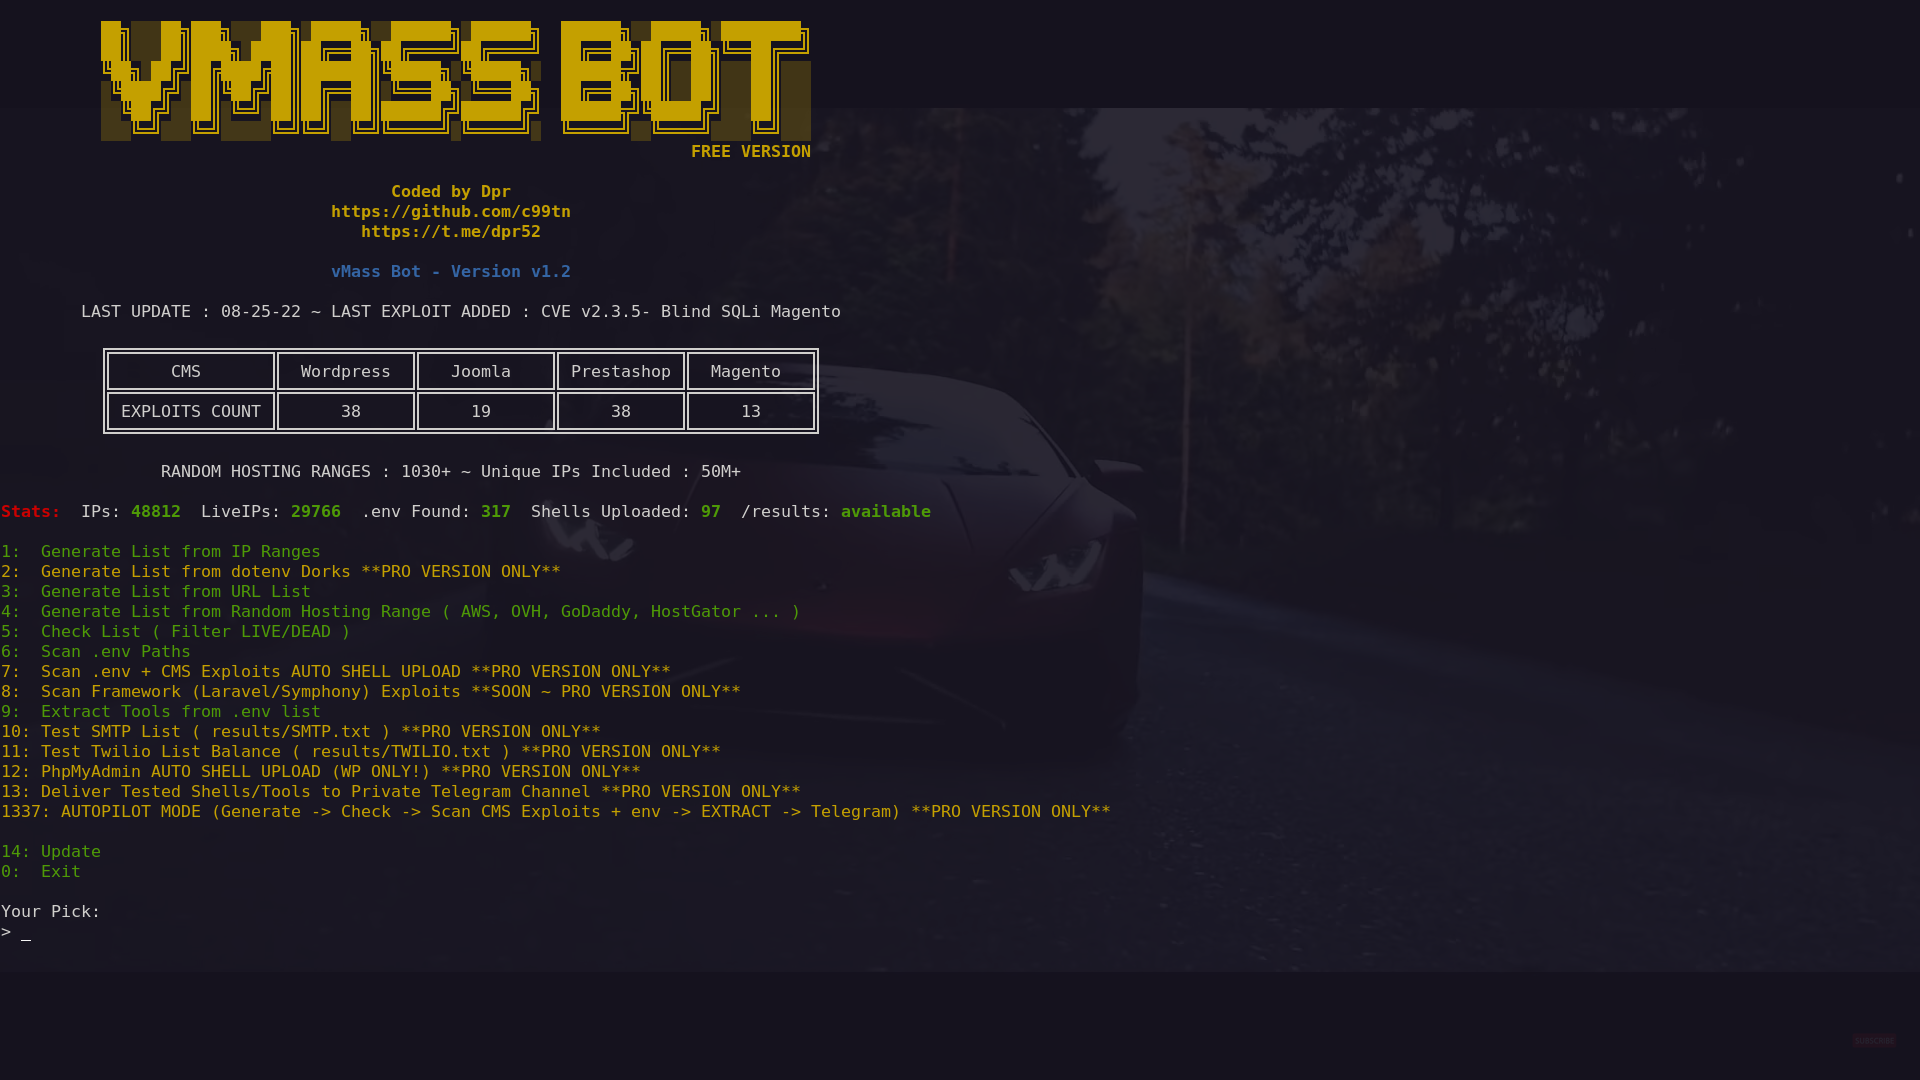
Task: Select option 14: Update
Action: pyautogui.click(x=70, y=852)
